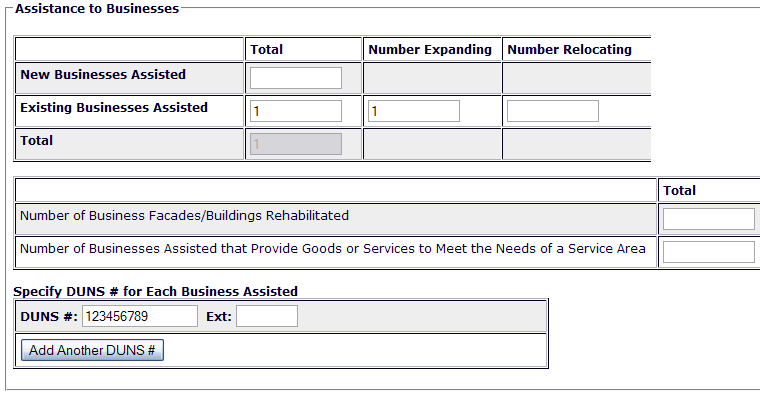Click the Goods or Services Service Area row label
760x401 pixels.
click(x=332, y=248)
